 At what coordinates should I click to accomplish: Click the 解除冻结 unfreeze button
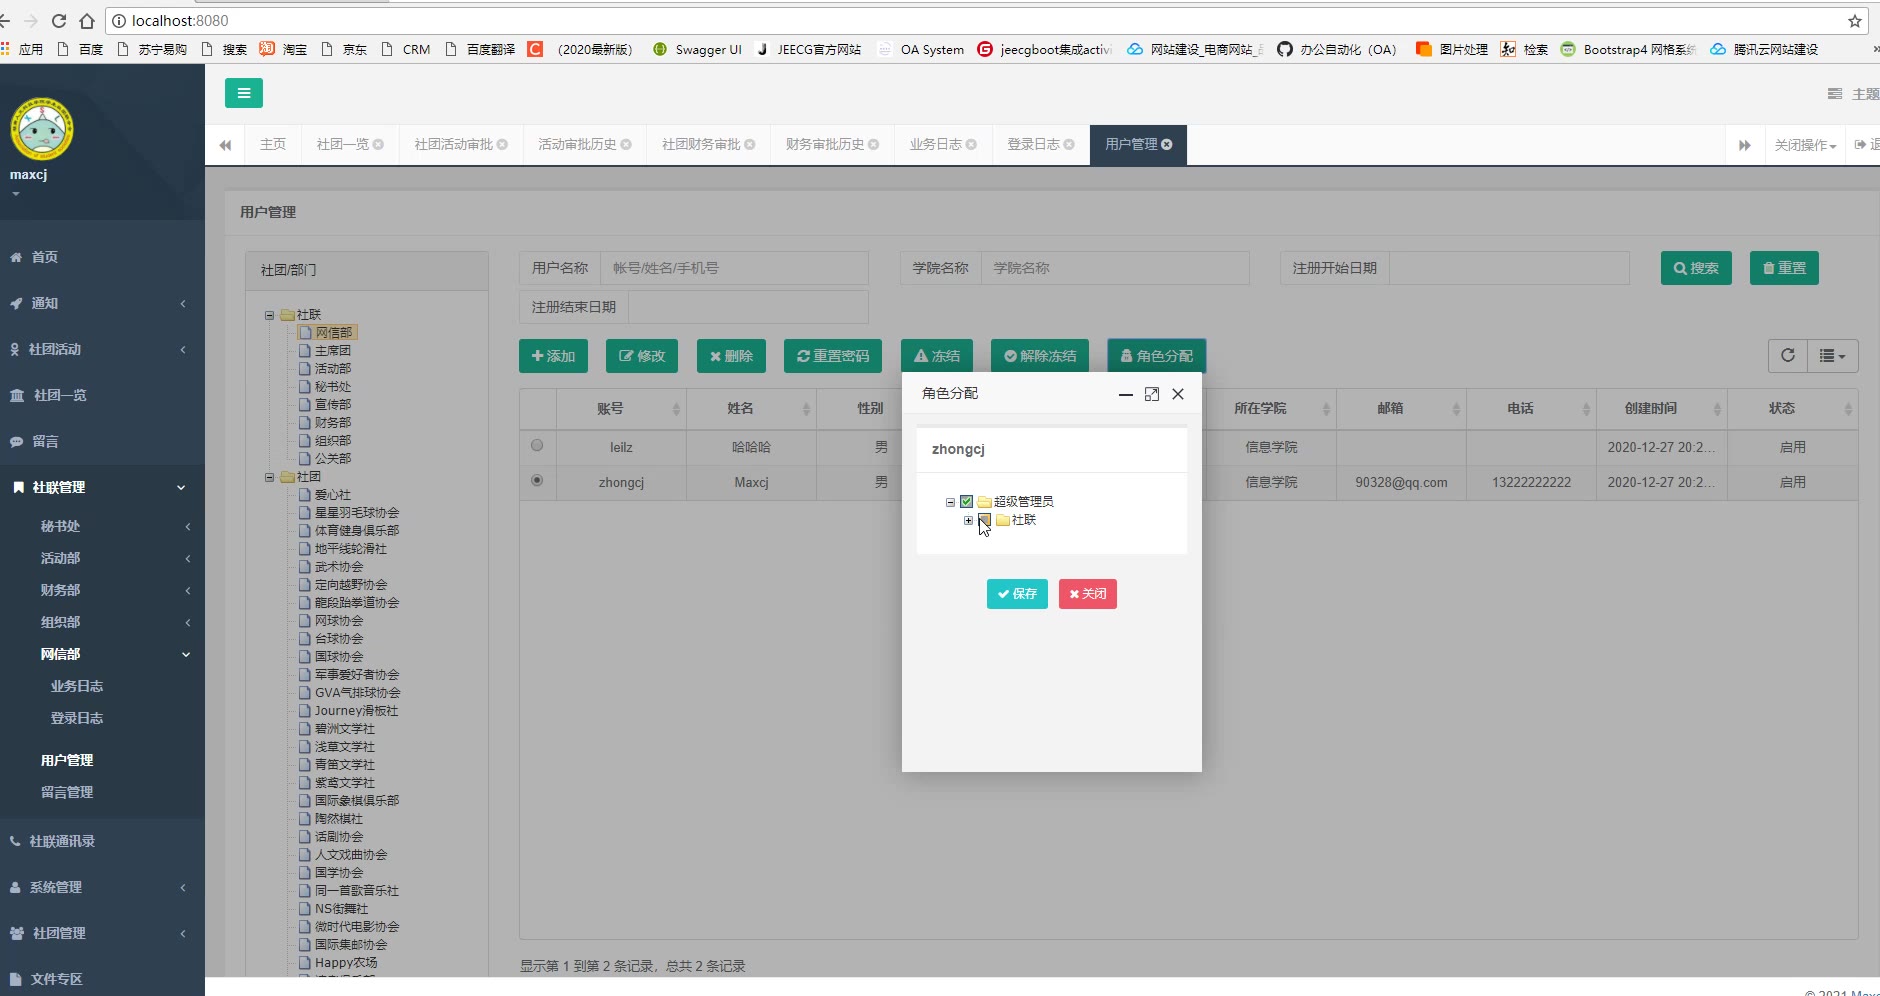point(1040,356)
